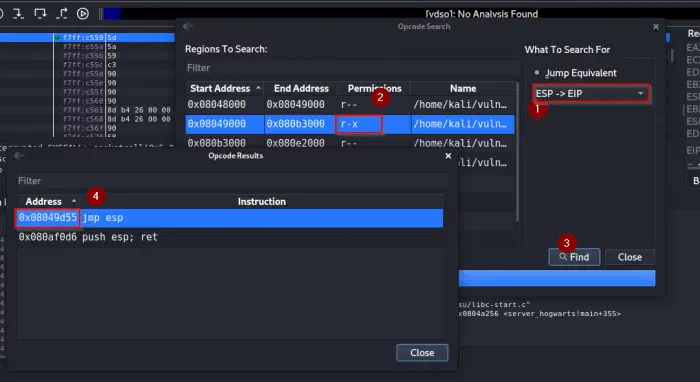Click the Find button
The height and width of the screenshot is (382, 700).
574,257
